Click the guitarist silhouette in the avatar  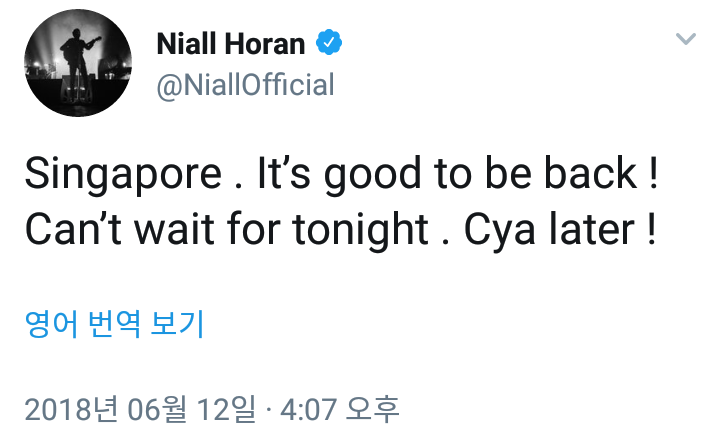[78, 64]
